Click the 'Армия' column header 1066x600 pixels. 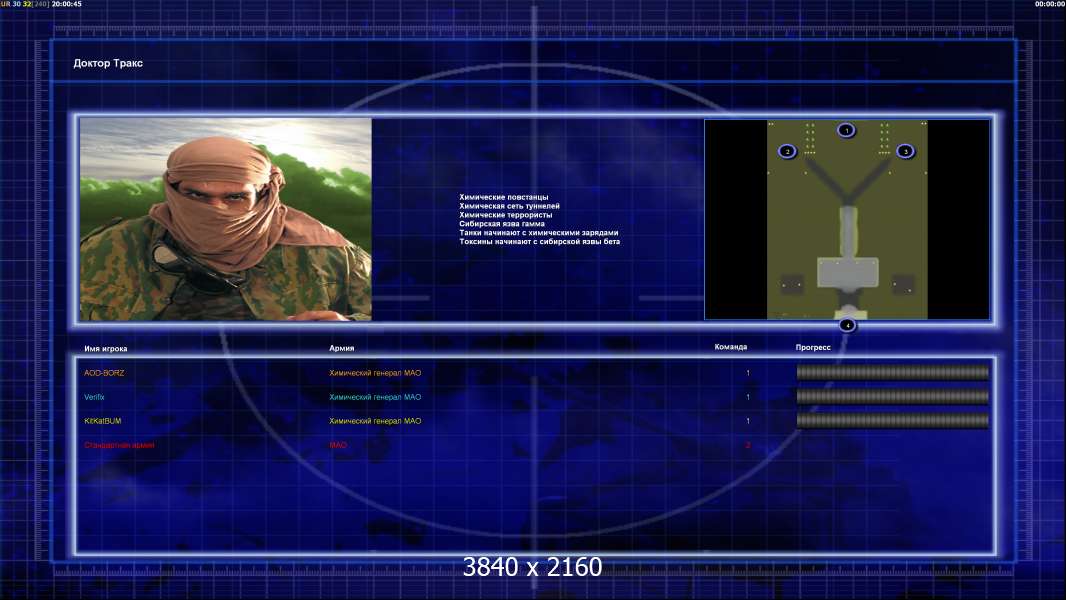click(341, 348)
